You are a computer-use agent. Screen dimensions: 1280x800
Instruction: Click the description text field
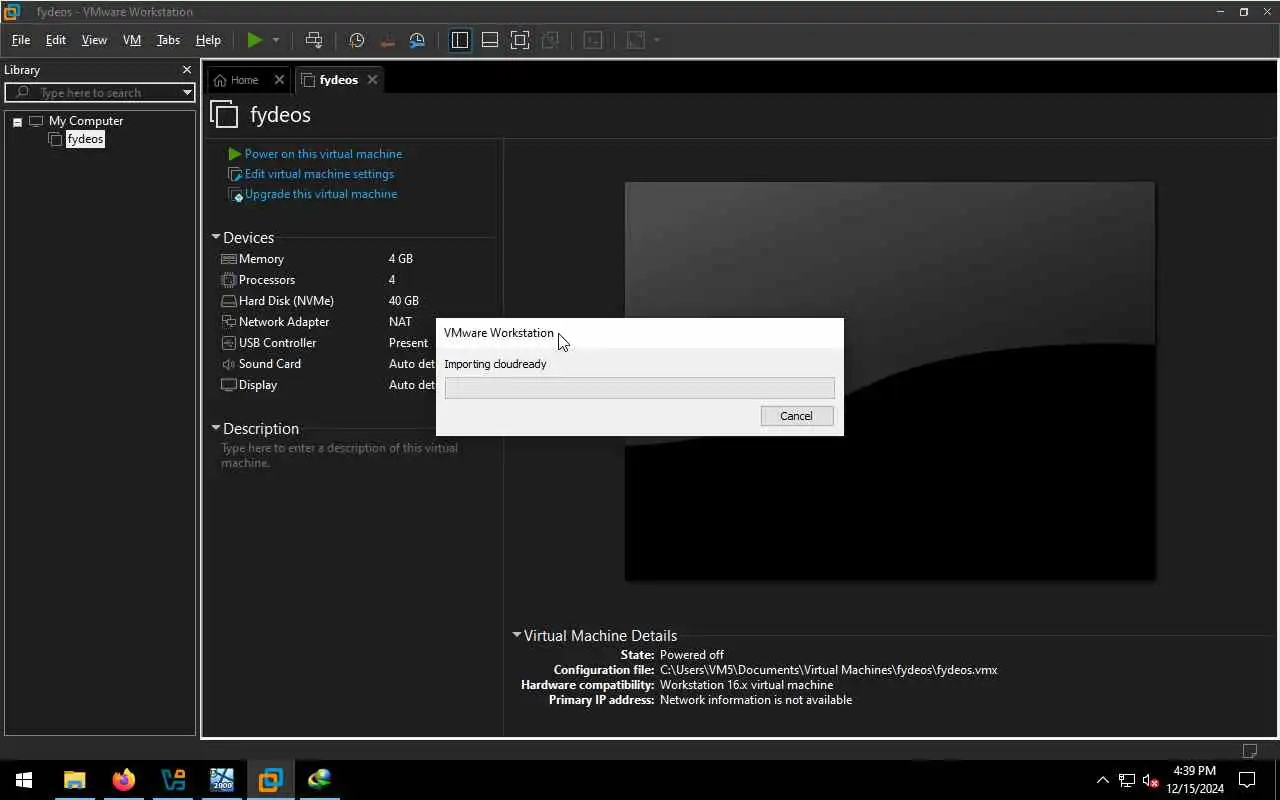click(340, 455)
